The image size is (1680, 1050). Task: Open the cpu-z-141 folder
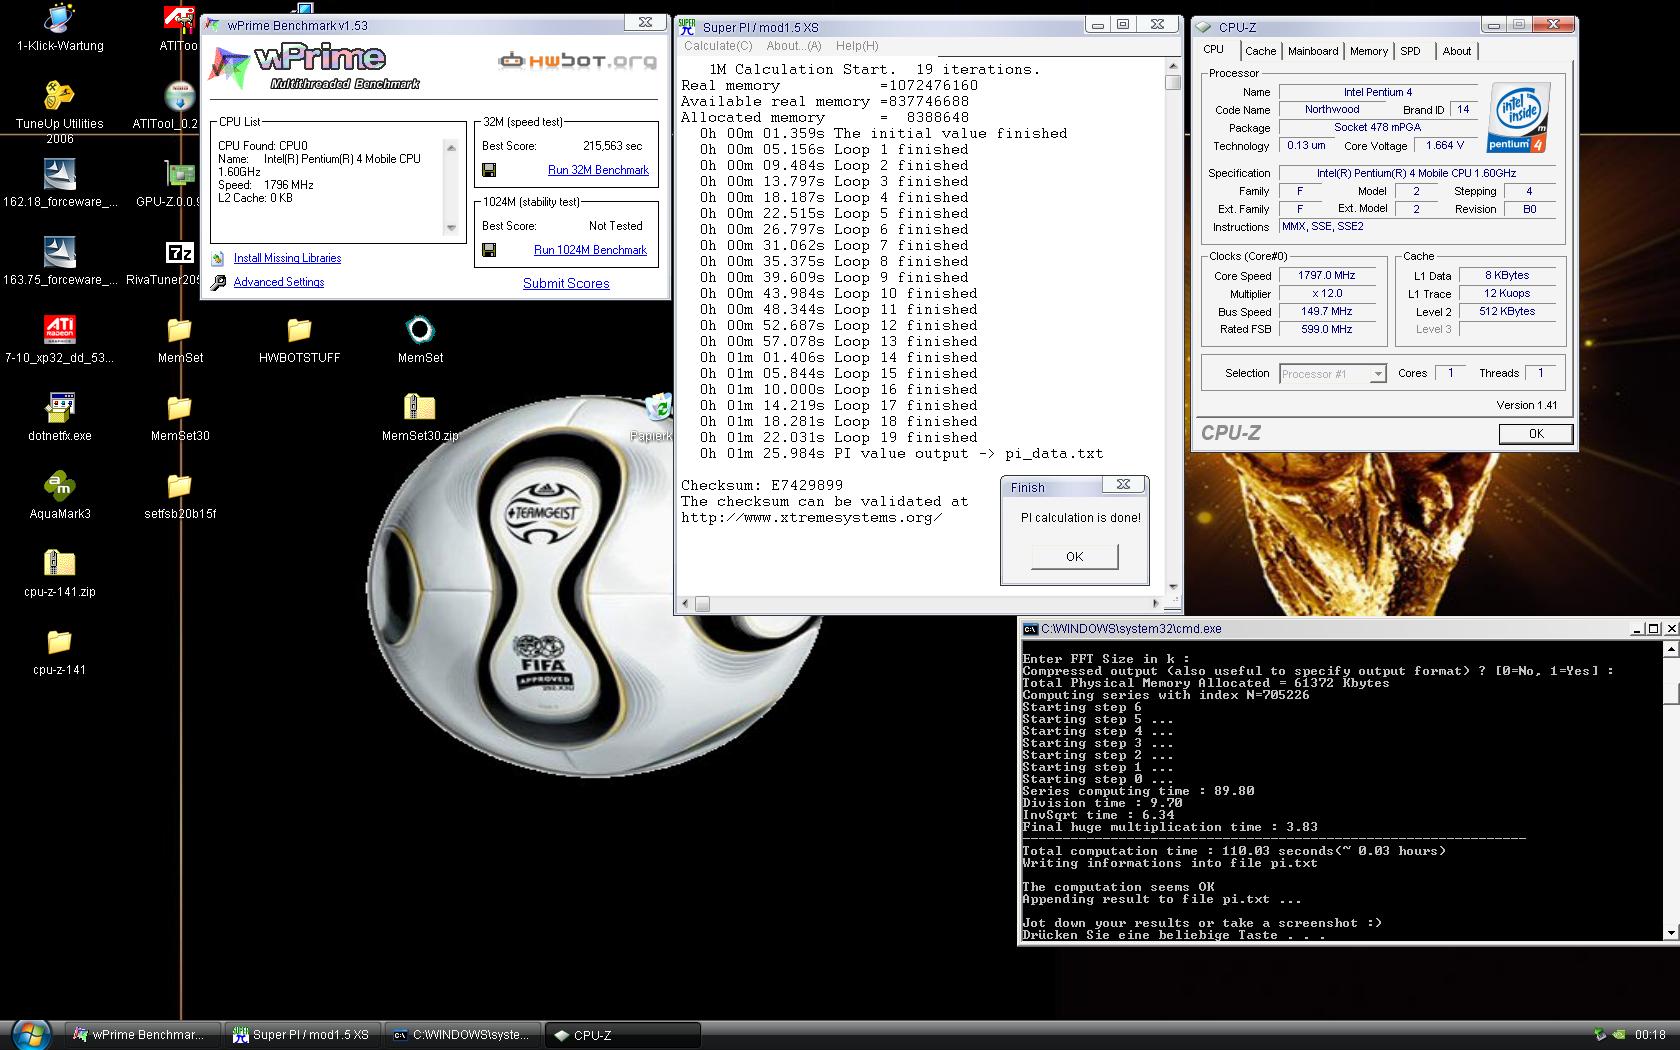[x=60, y=652]
